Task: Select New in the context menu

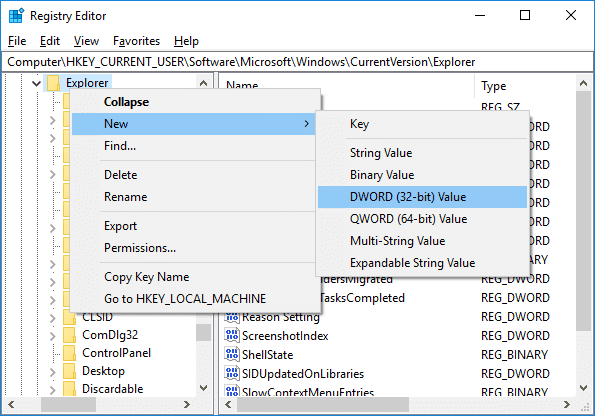Action: [x=194, y=124]
